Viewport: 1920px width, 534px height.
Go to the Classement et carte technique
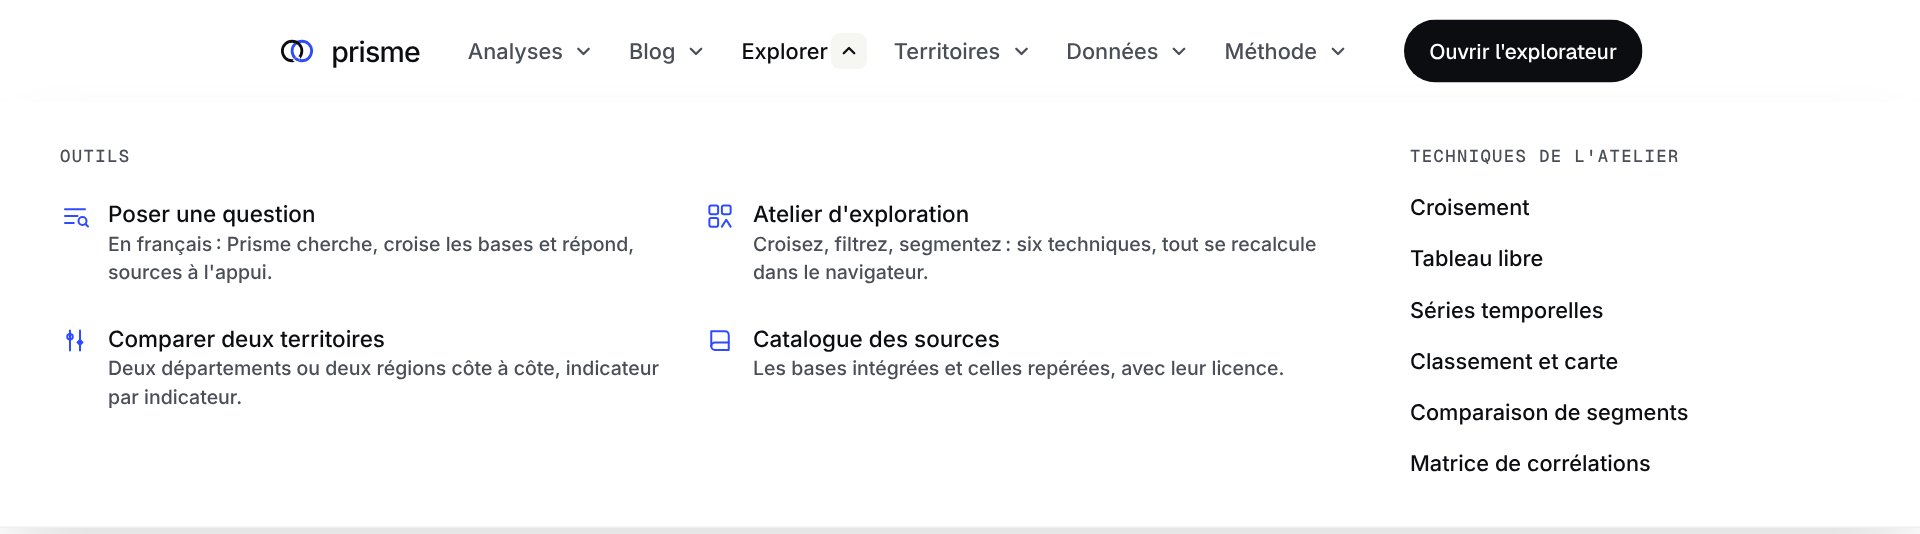point(1513,361)
